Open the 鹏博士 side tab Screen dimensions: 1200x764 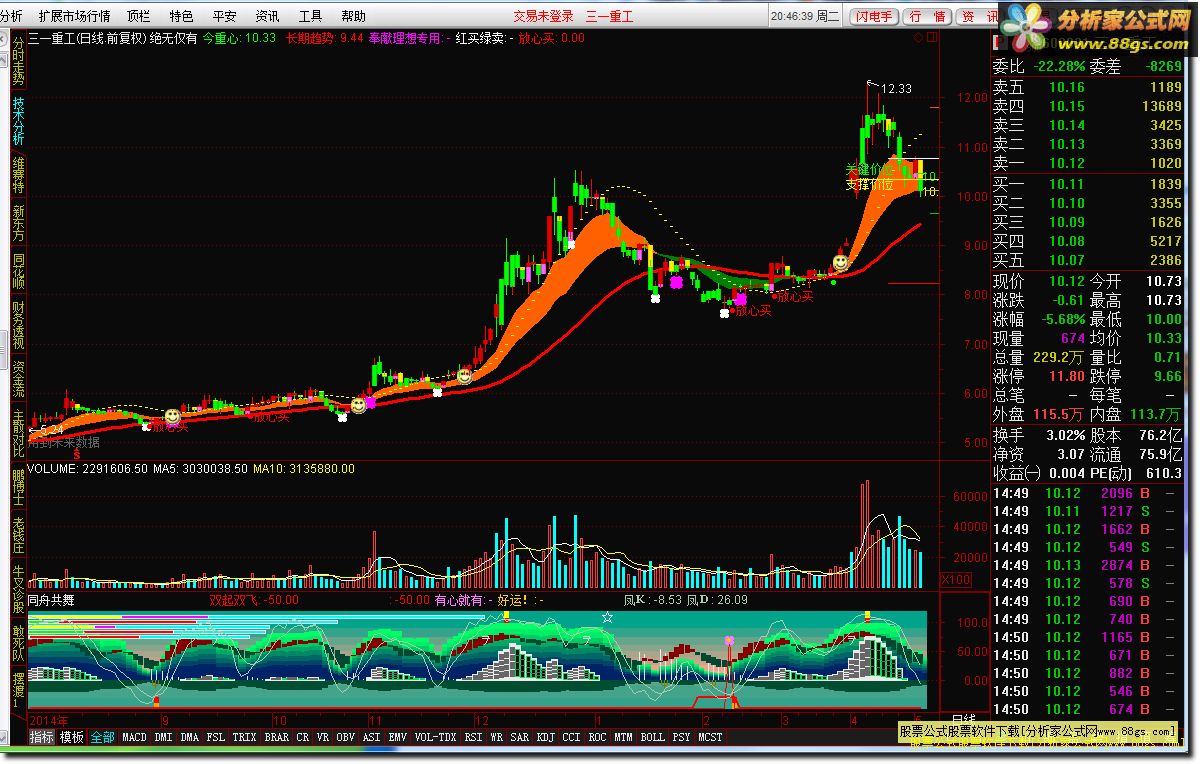(x=18, y=487)
